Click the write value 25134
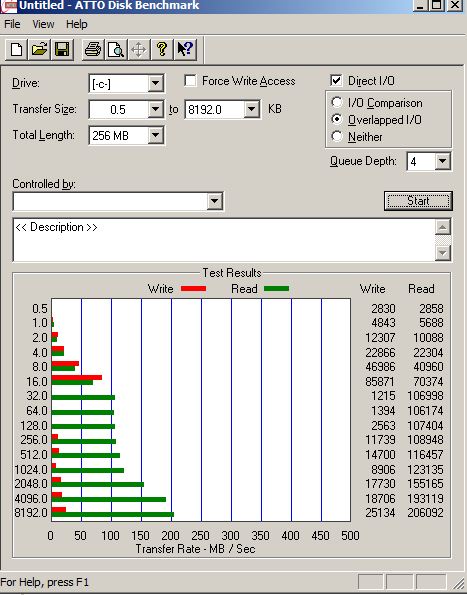Viewport: 467px width, 595px height. [380, 513]
